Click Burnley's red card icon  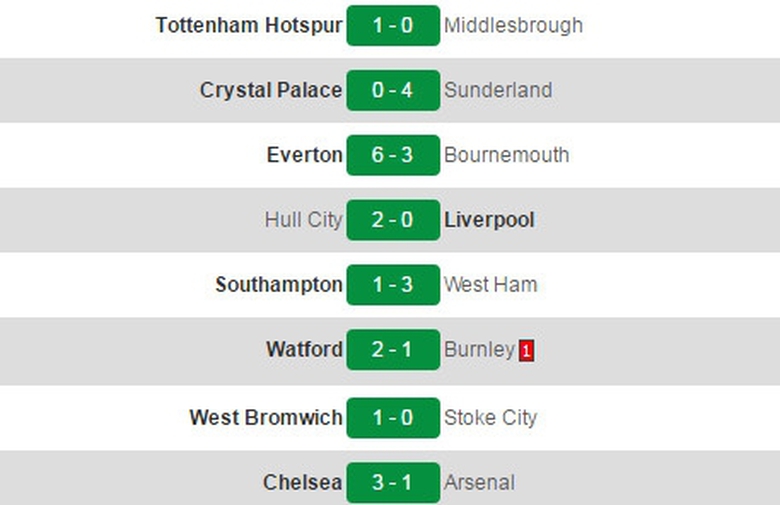526,351
